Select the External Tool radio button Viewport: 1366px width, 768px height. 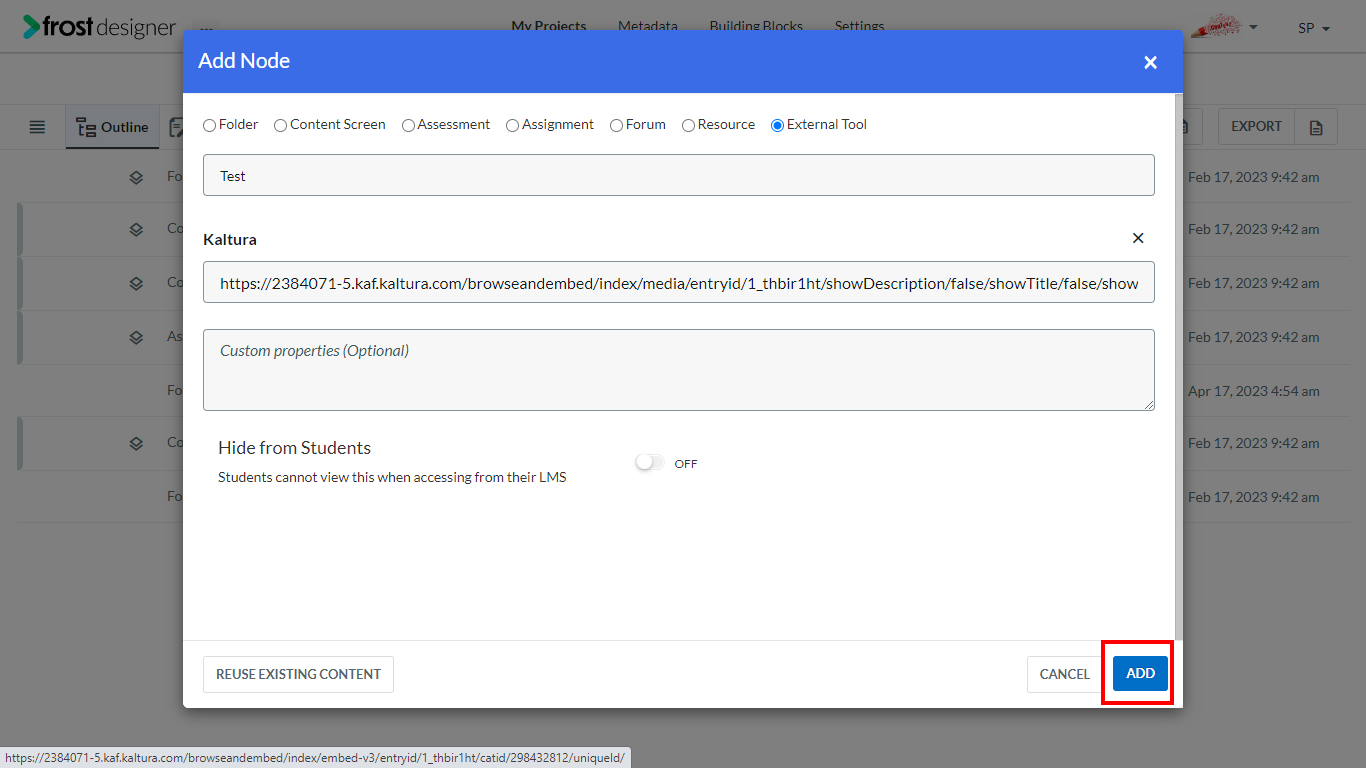click(777, 125)
